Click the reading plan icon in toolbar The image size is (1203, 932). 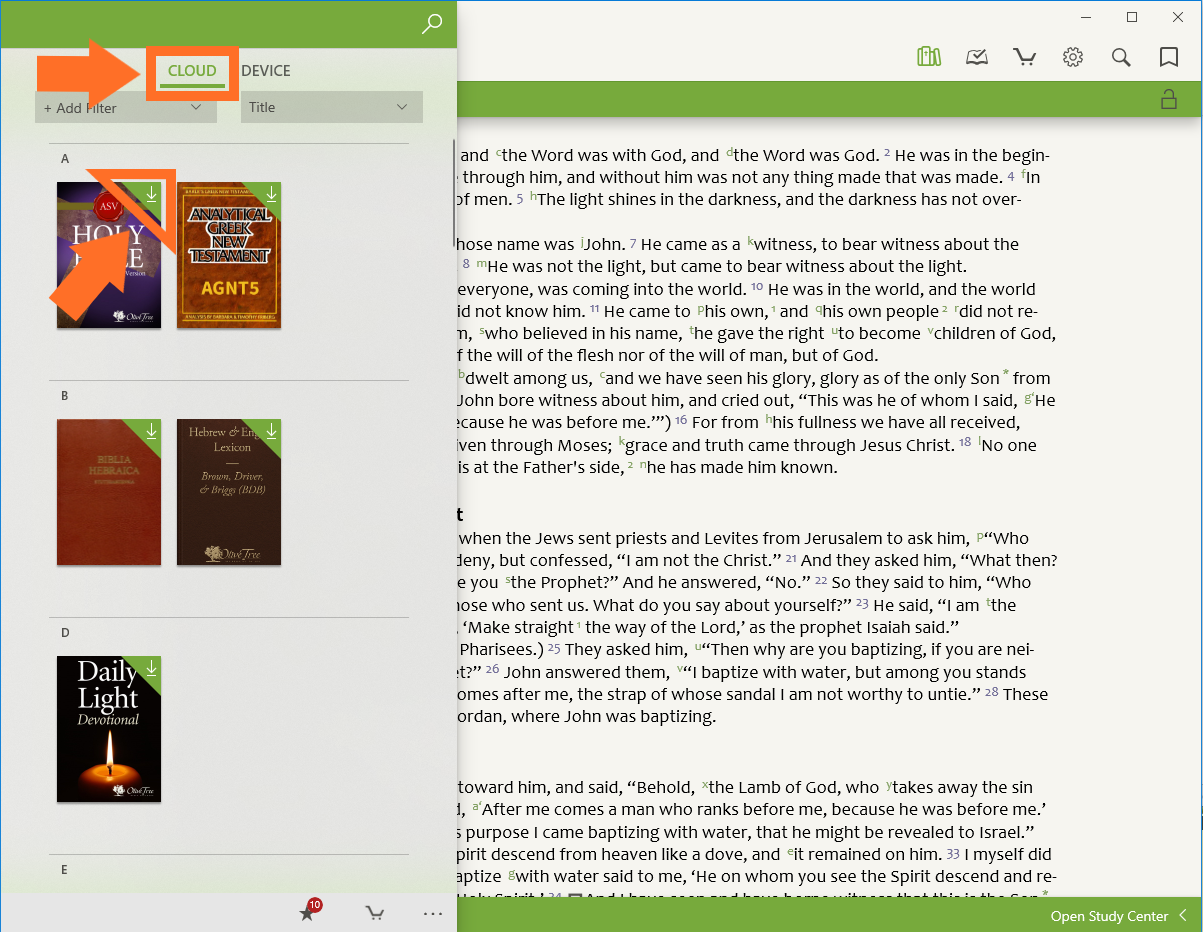(977, 57)
